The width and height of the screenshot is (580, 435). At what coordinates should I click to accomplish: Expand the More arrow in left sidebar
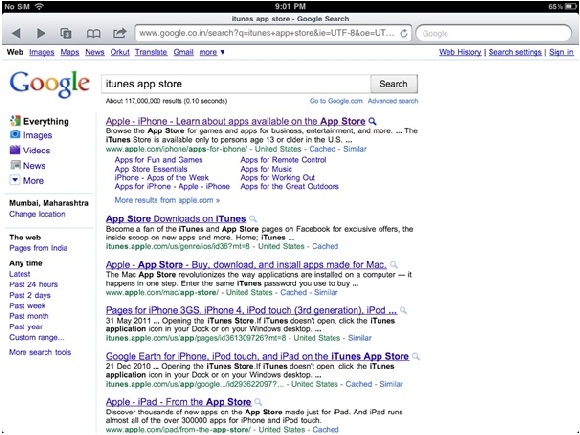[x=15, y=181]
